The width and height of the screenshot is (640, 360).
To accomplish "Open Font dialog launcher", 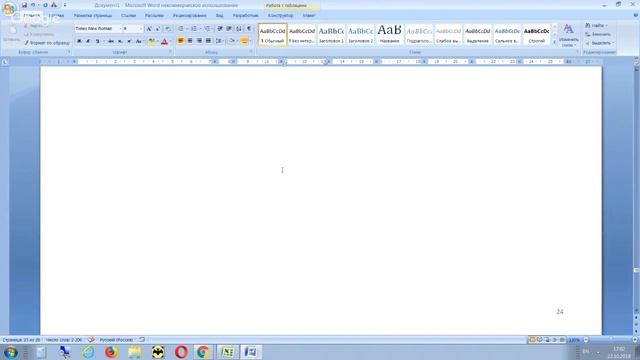I will [x=171, y=52].
